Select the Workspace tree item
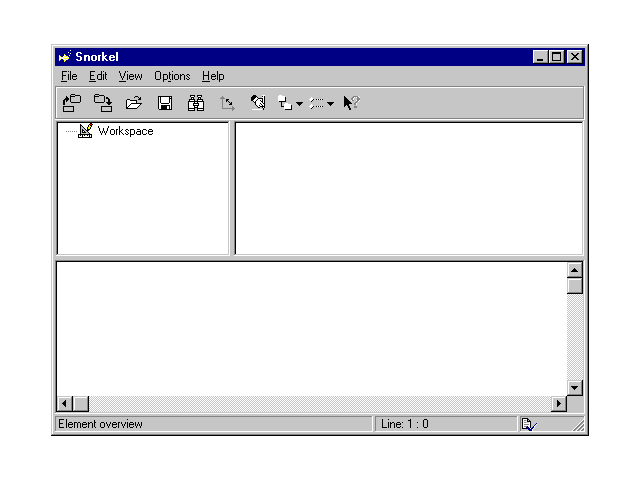The image size is (640, 480). 125,131
